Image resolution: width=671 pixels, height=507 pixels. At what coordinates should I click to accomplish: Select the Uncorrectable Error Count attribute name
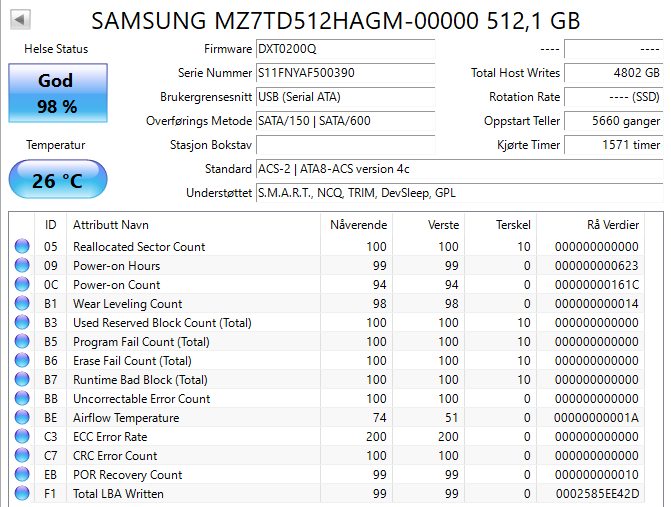point(142,399)
